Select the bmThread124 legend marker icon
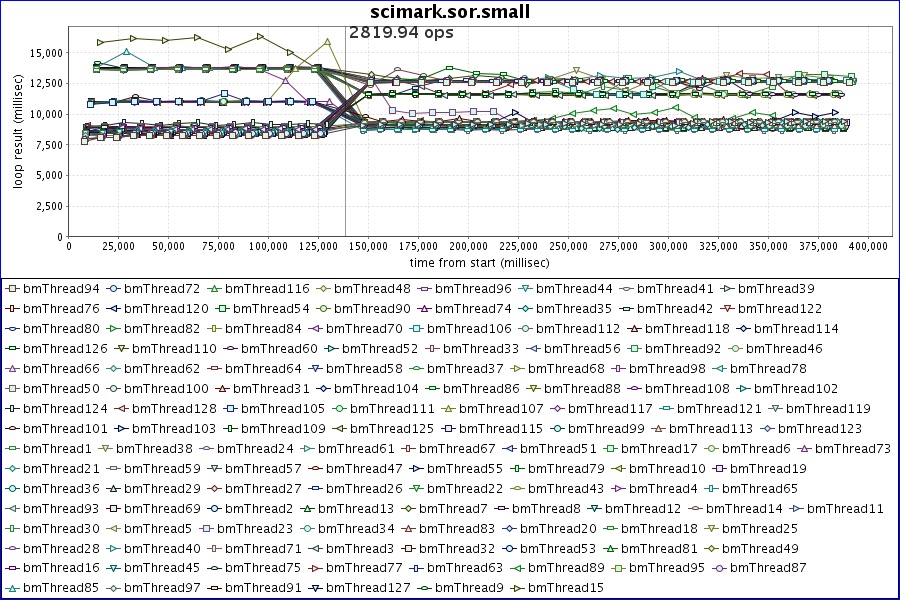This screenshot has height=600, width=900. pyautogui.click(x=12, y=409)
